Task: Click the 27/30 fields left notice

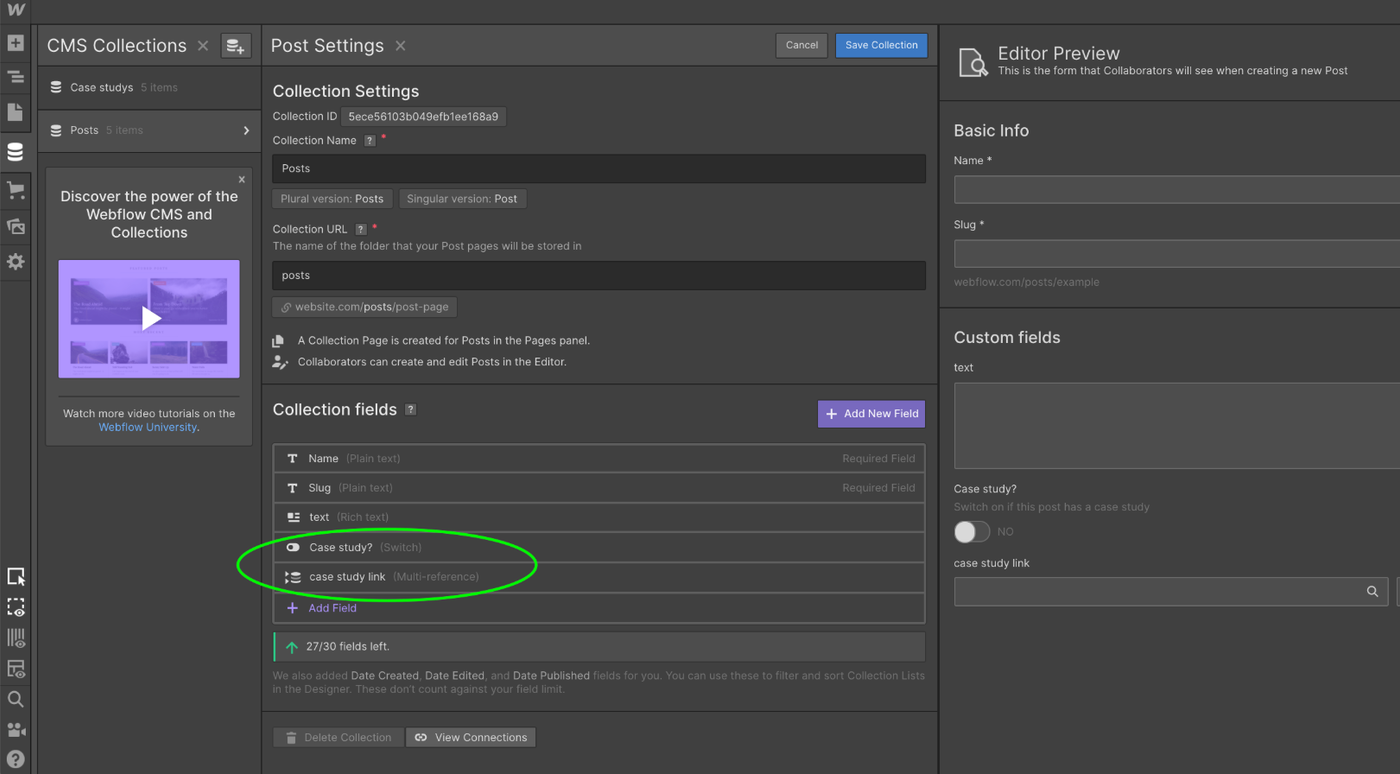Action: (x=599, y=647)
